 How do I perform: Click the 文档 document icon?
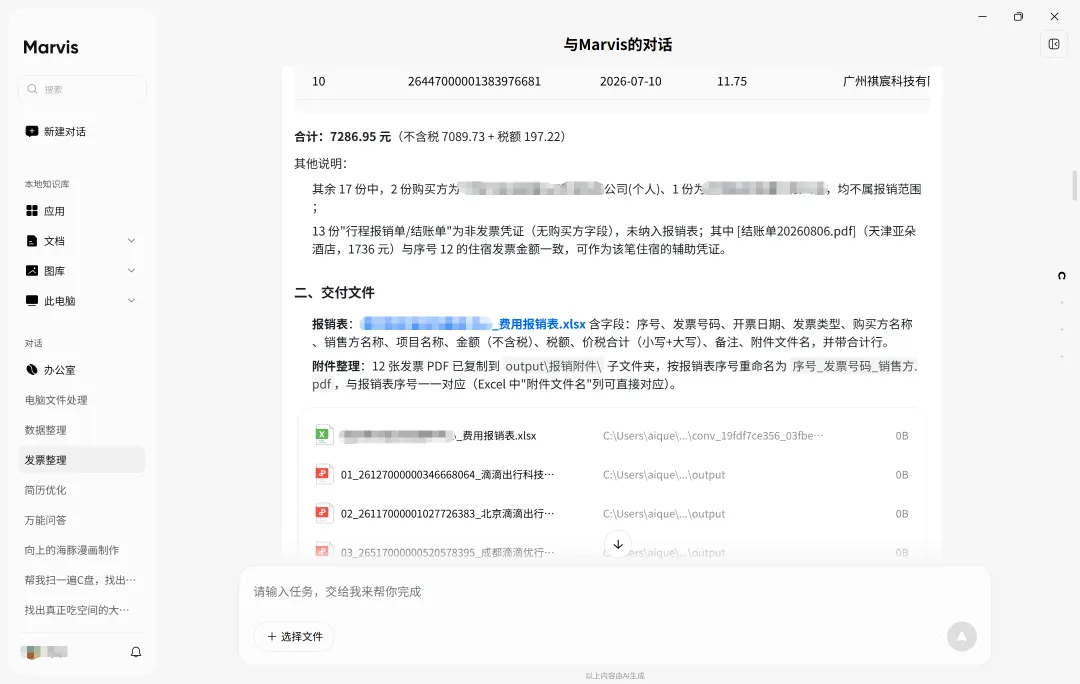pyautogui.click(x=32, y=240)
